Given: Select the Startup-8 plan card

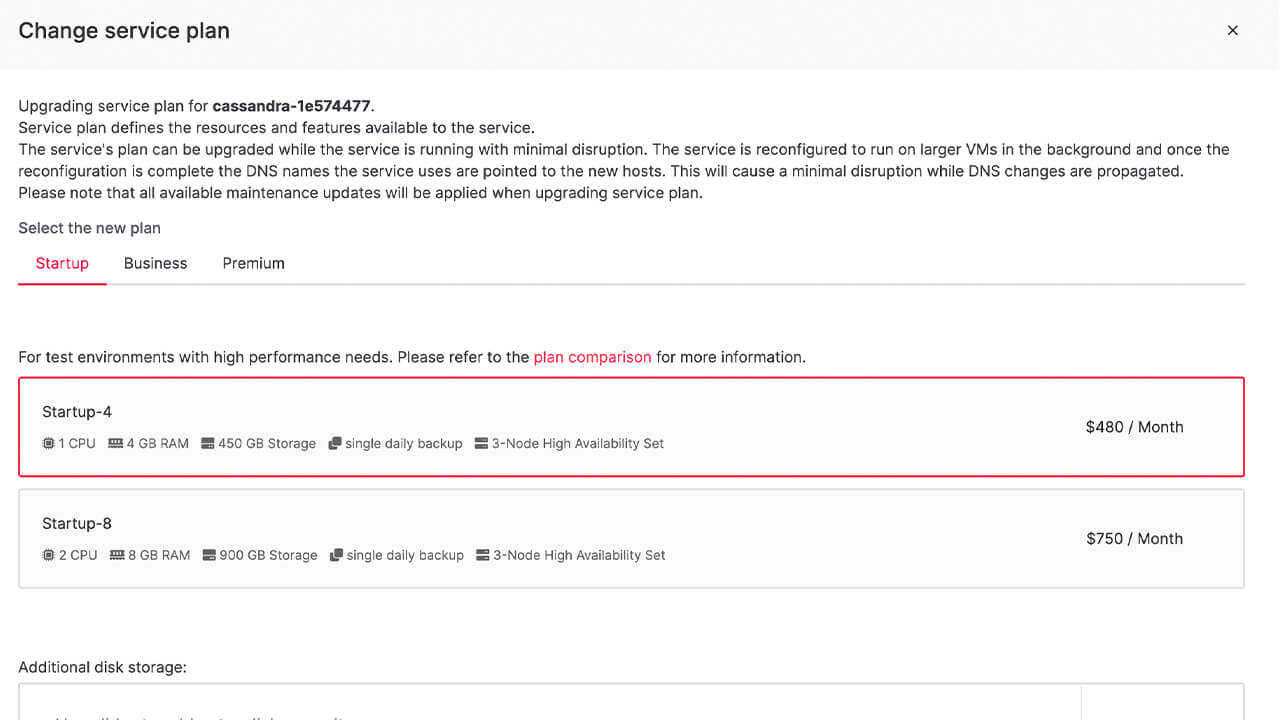Looking at the screenshot, I should (x=632, y=538).
